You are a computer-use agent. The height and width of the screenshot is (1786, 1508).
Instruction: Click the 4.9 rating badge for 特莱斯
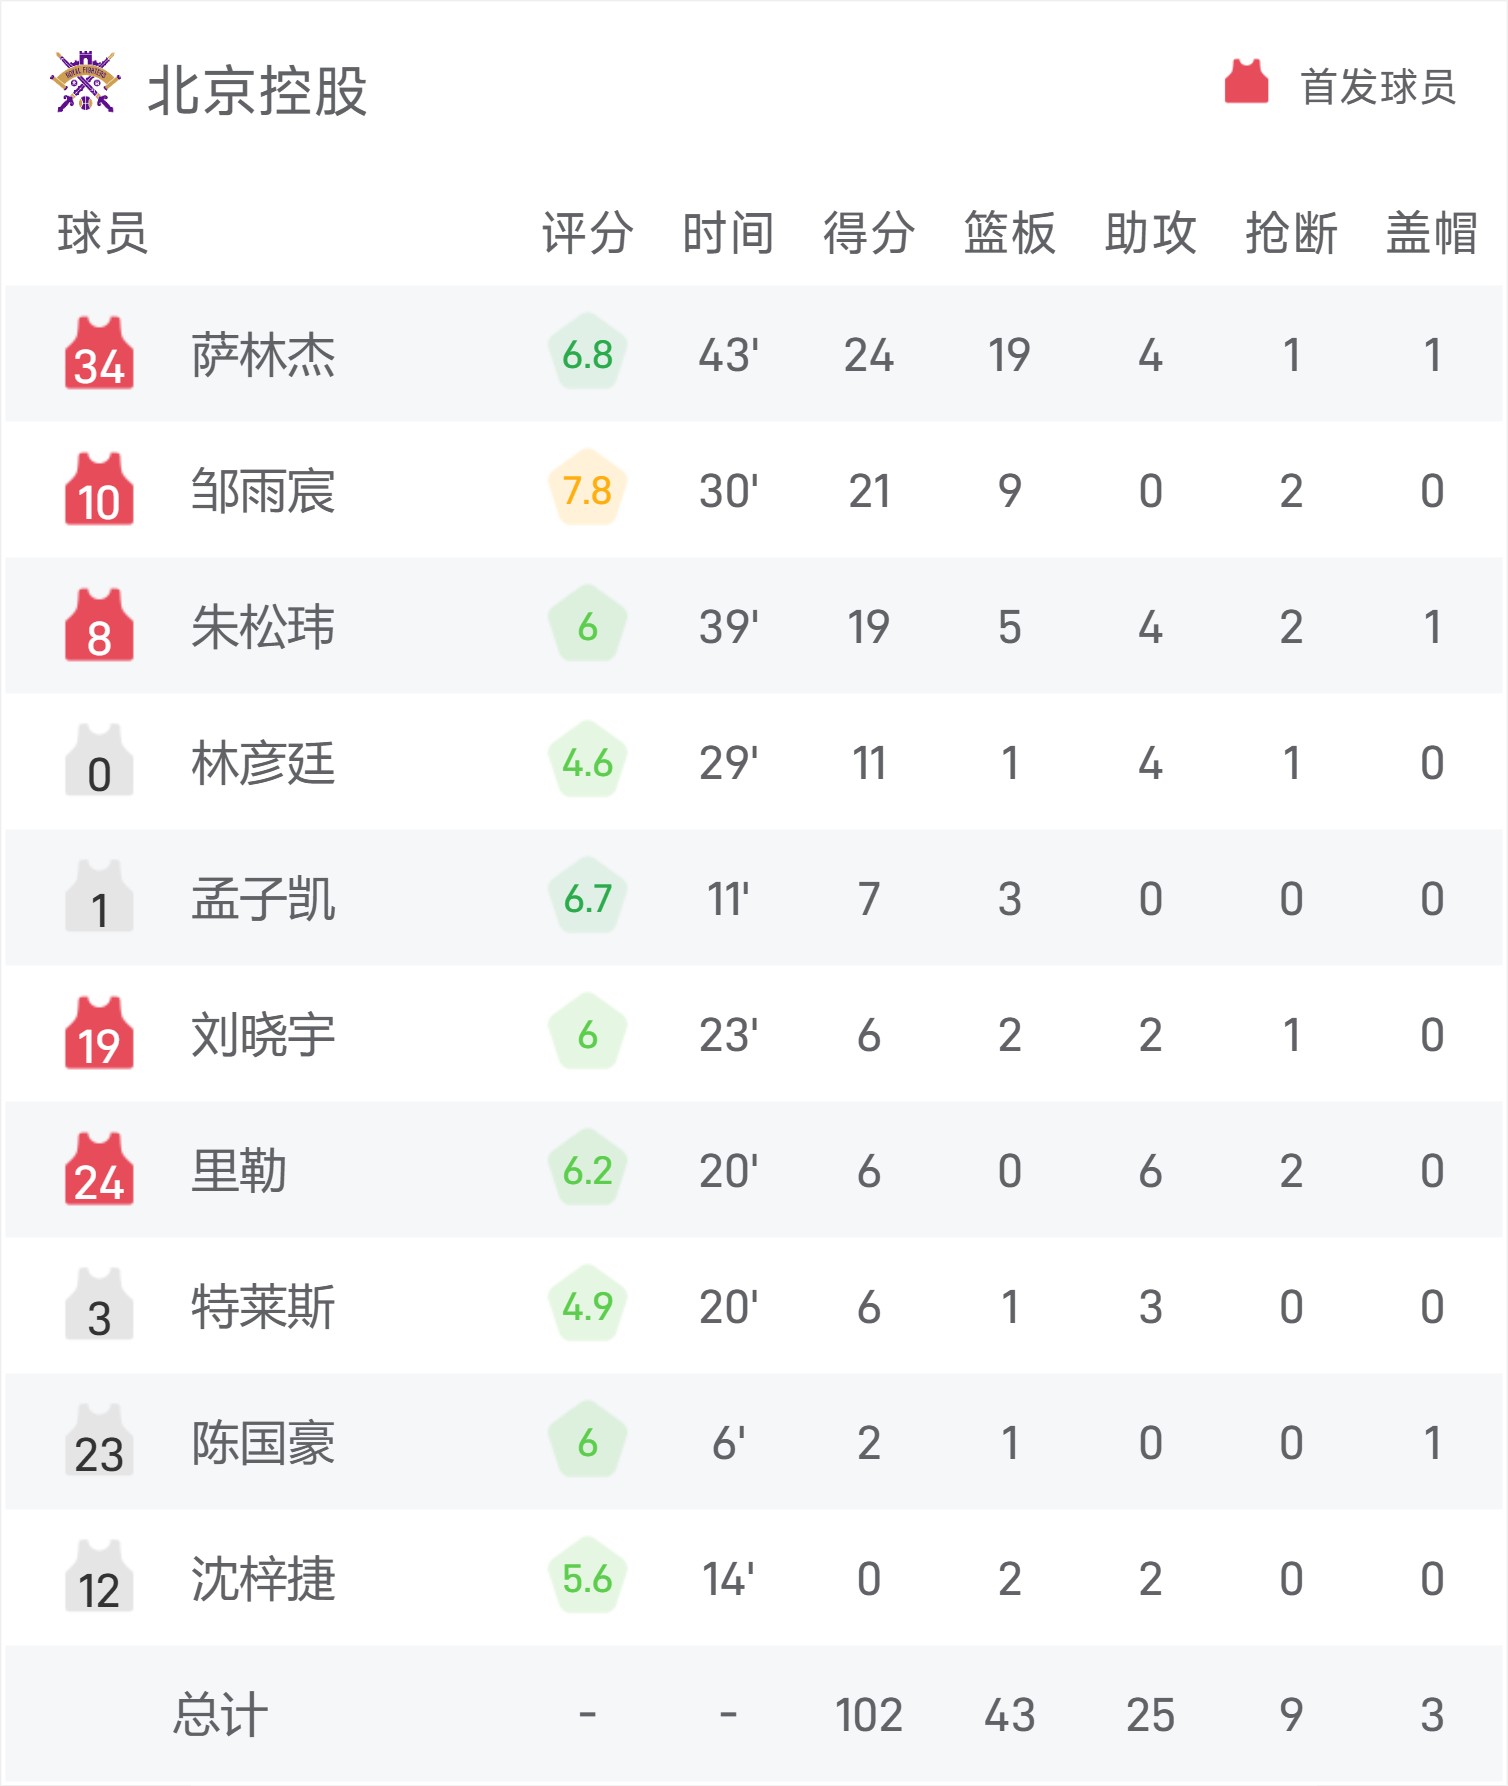click(x=588, y=1305)
